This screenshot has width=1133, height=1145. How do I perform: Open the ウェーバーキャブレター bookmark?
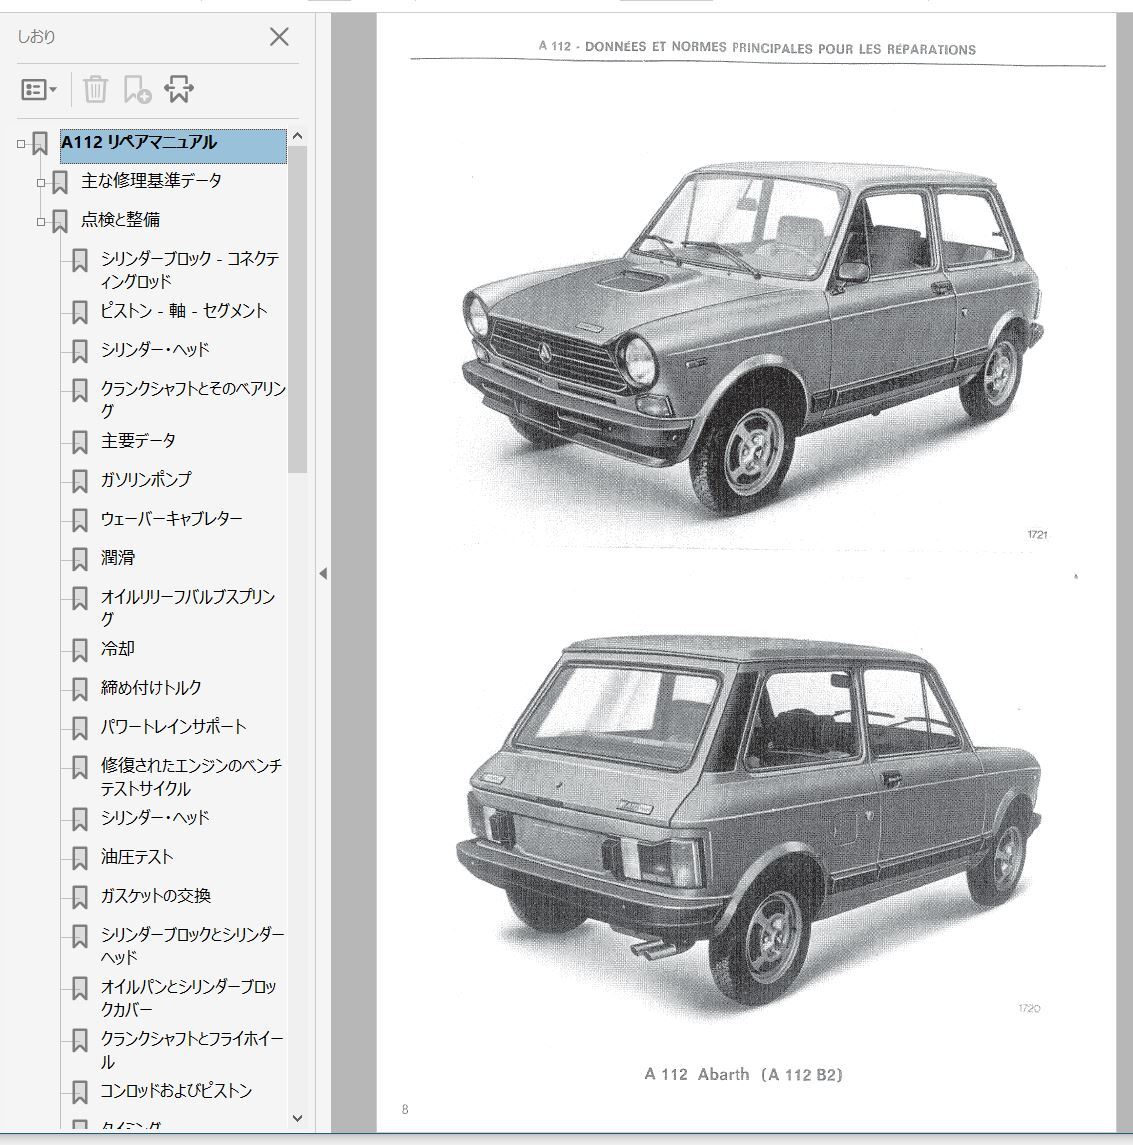coord(172,519)
